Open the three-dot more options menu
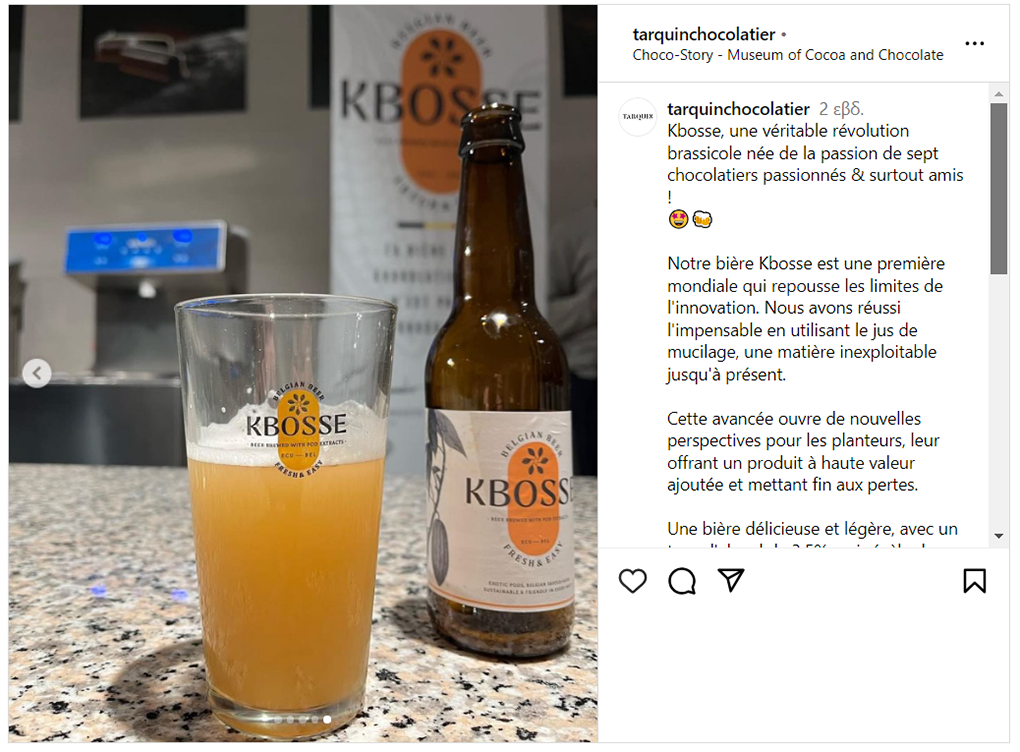 coord(974,44)
